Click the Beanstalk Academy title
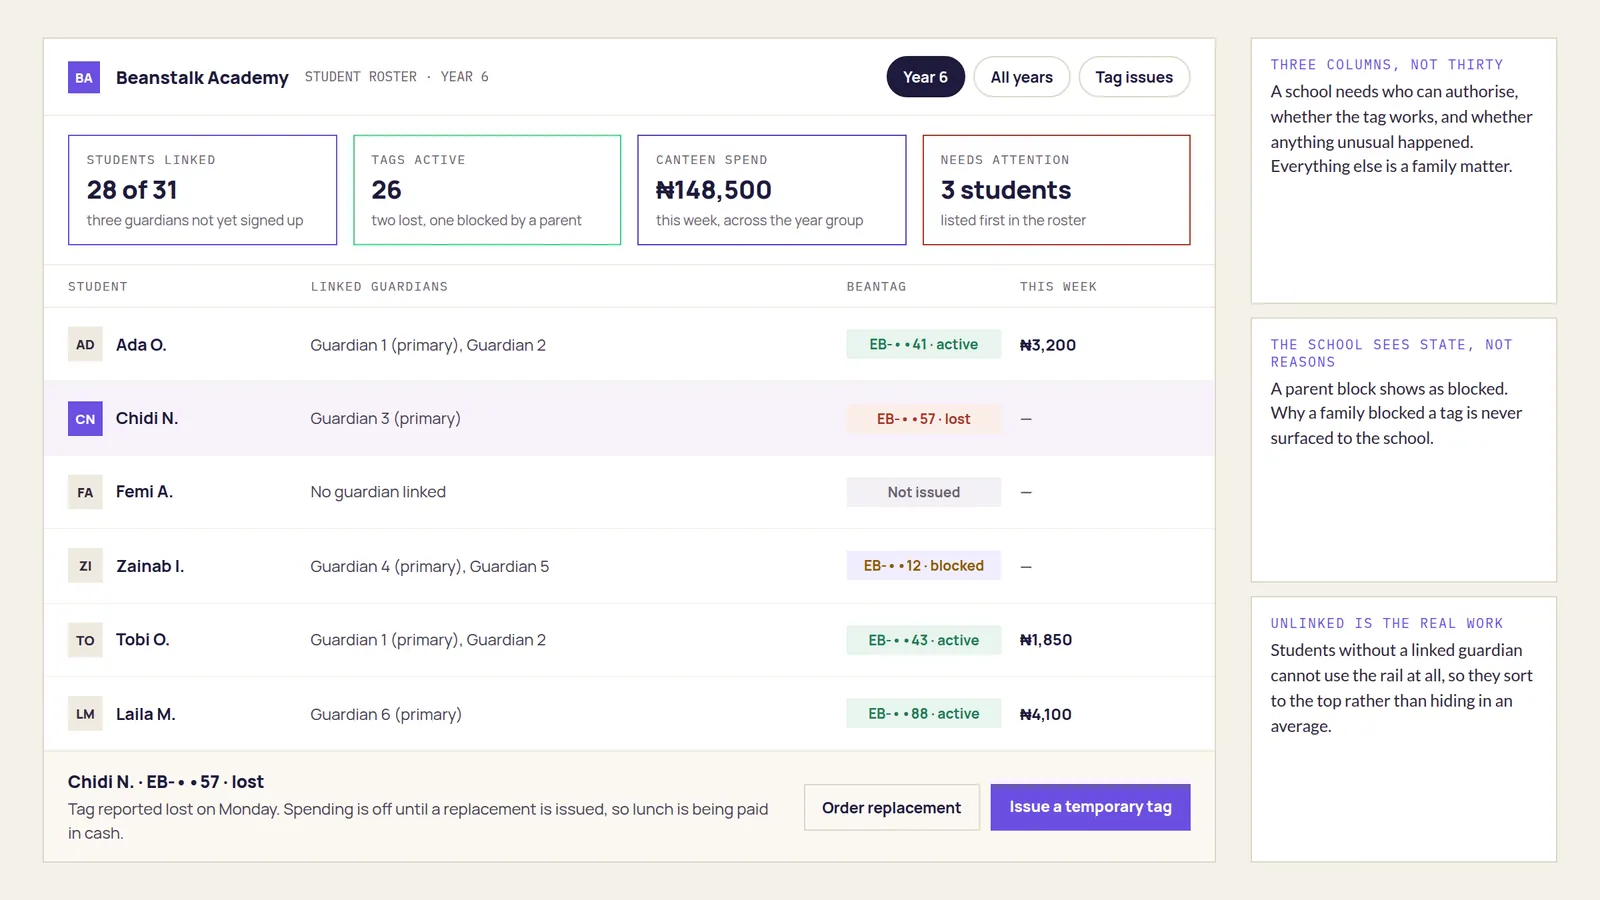 202,77
